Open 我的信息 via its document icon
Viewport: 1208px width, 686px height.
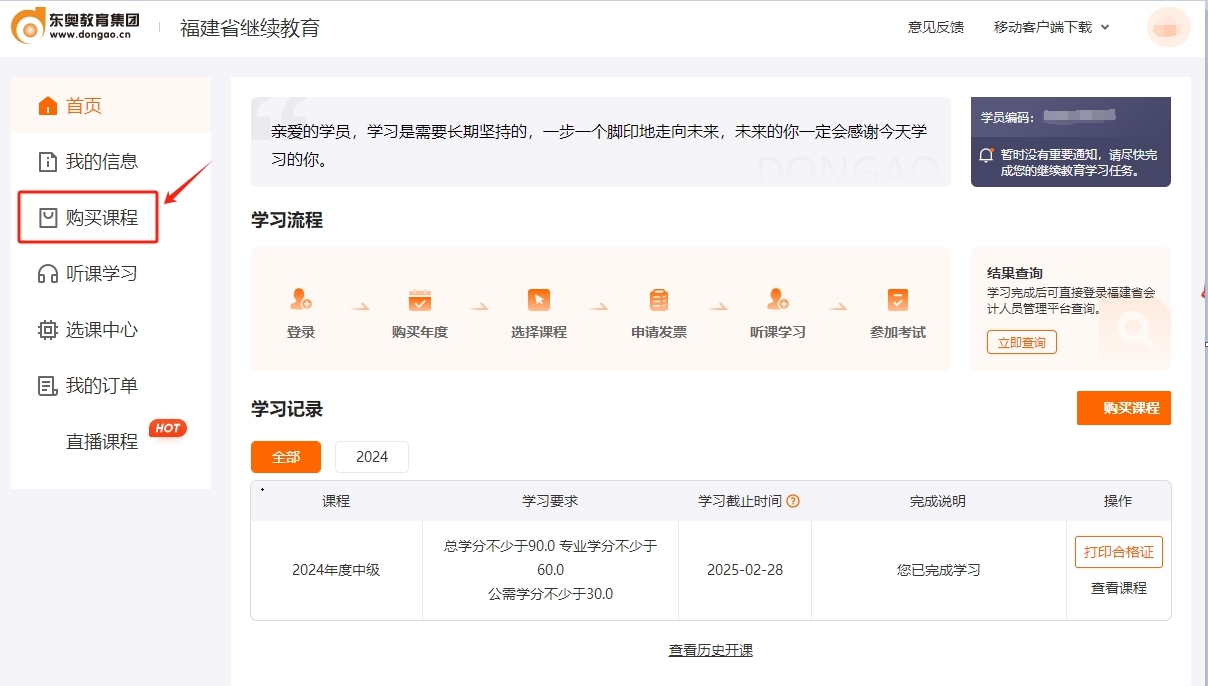(x=47, y=161)
